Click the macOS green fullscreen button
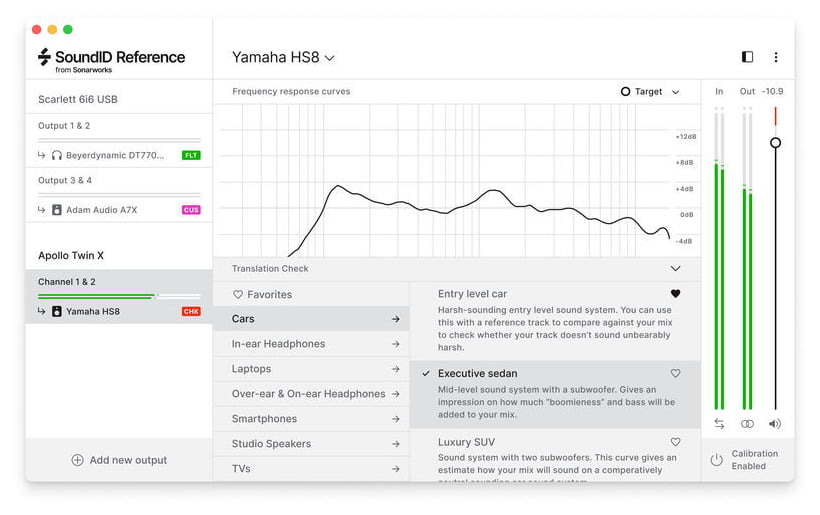The height and width of the screenshot is (515, 820). tap(68, 29)
